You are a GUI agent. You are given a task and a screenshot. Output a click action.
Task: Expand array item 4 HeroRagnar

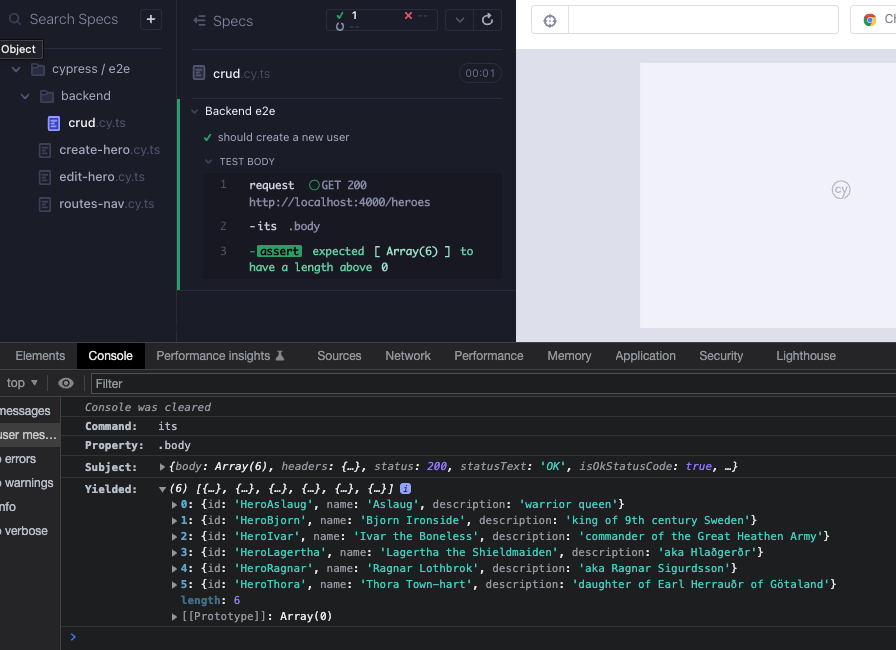point(174,568)
